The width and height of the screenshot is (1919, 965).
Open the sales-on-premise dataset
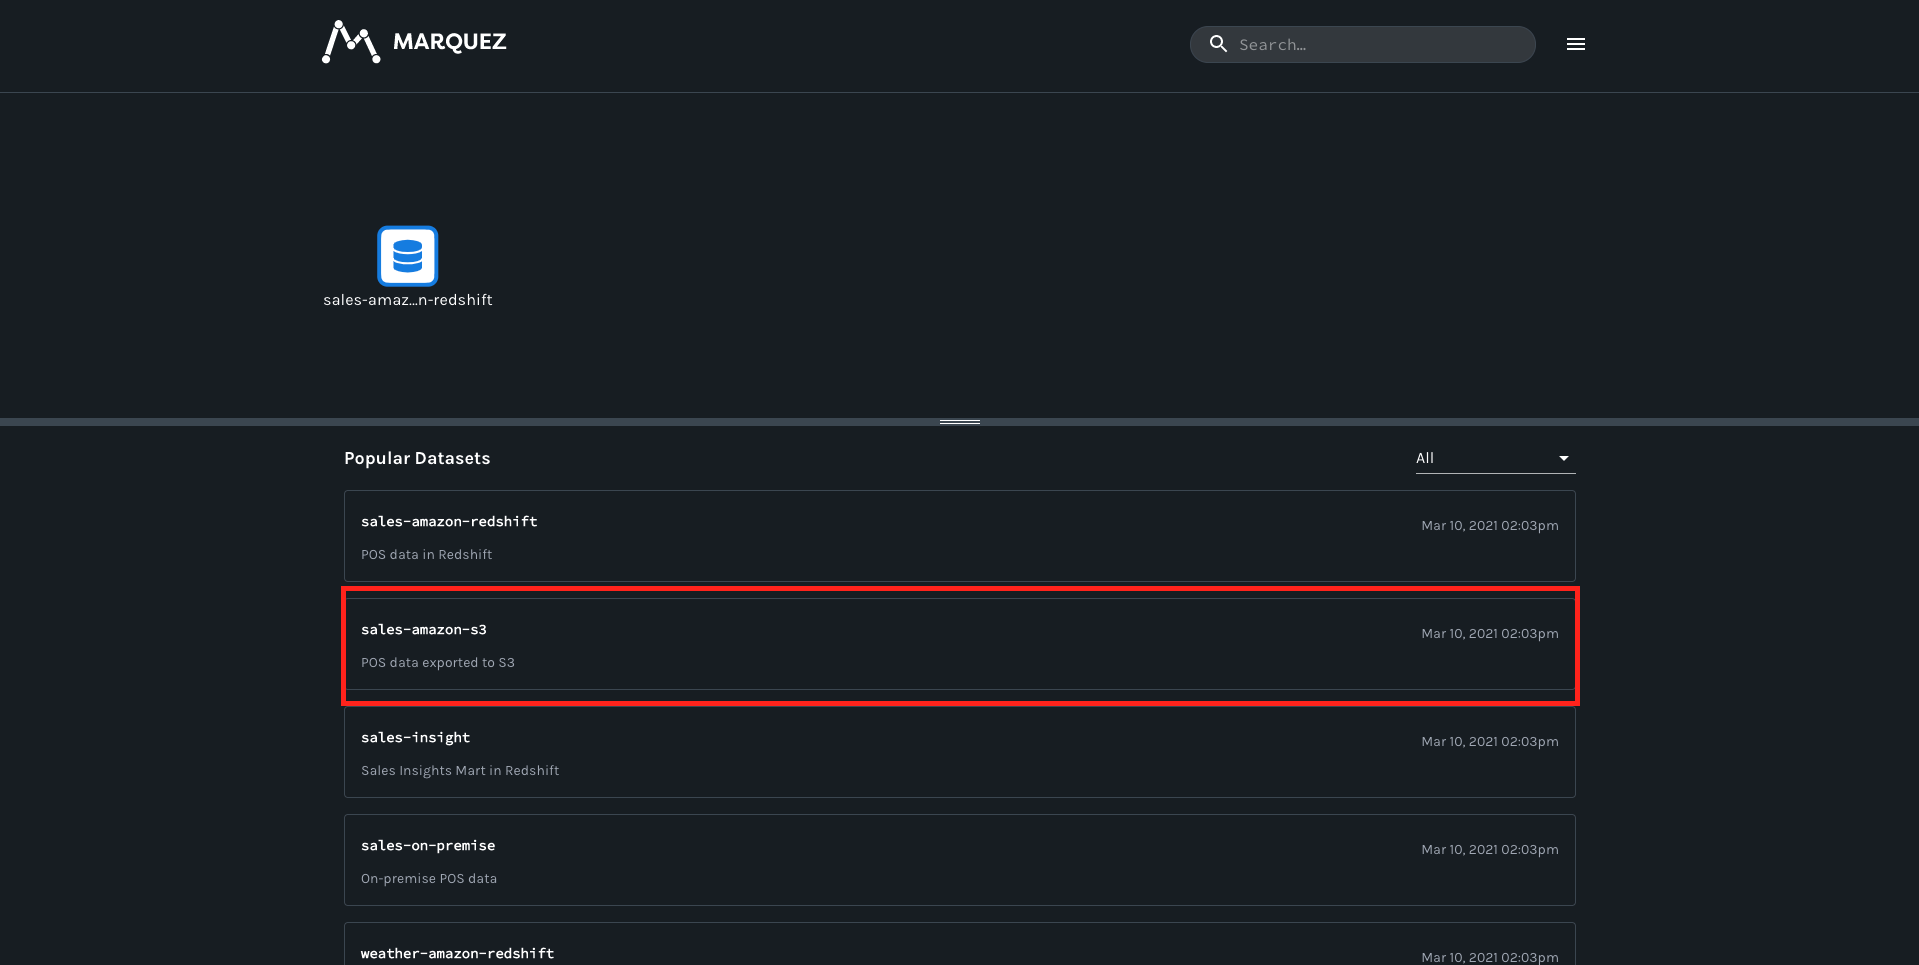428,845
